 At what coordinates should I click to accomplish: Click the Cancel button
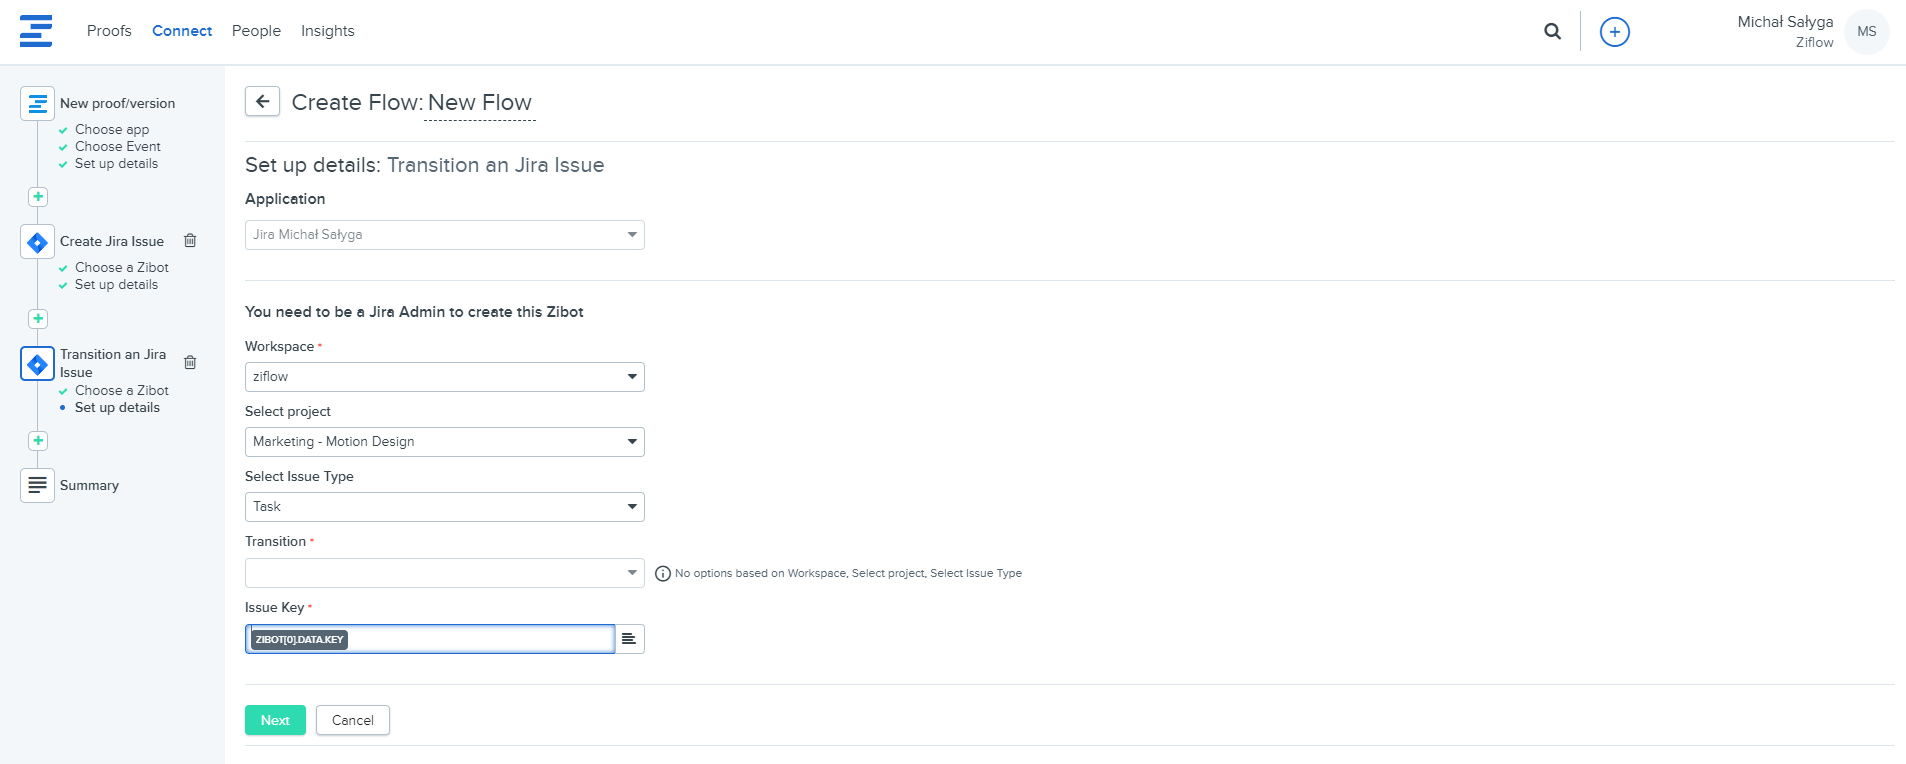352,720
